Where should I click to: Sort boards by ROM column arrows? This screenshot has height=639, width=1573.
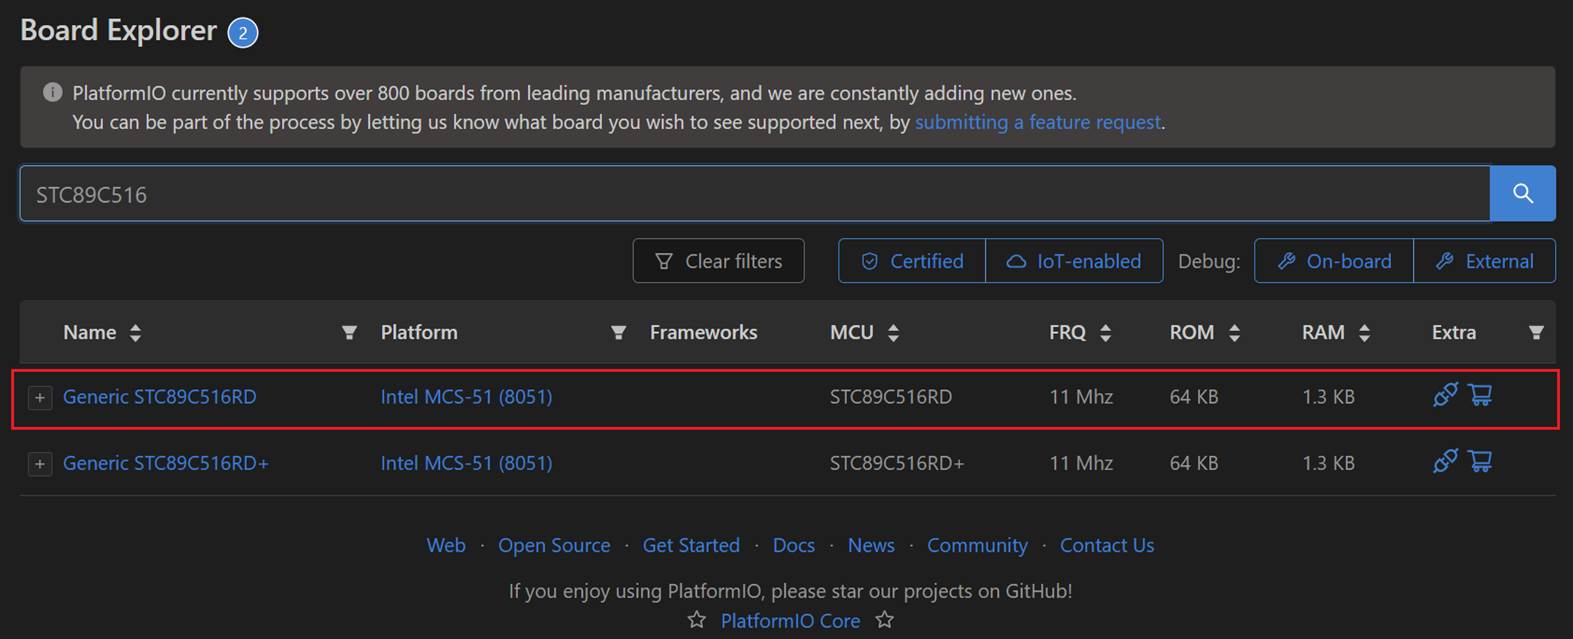point(1234,333)
